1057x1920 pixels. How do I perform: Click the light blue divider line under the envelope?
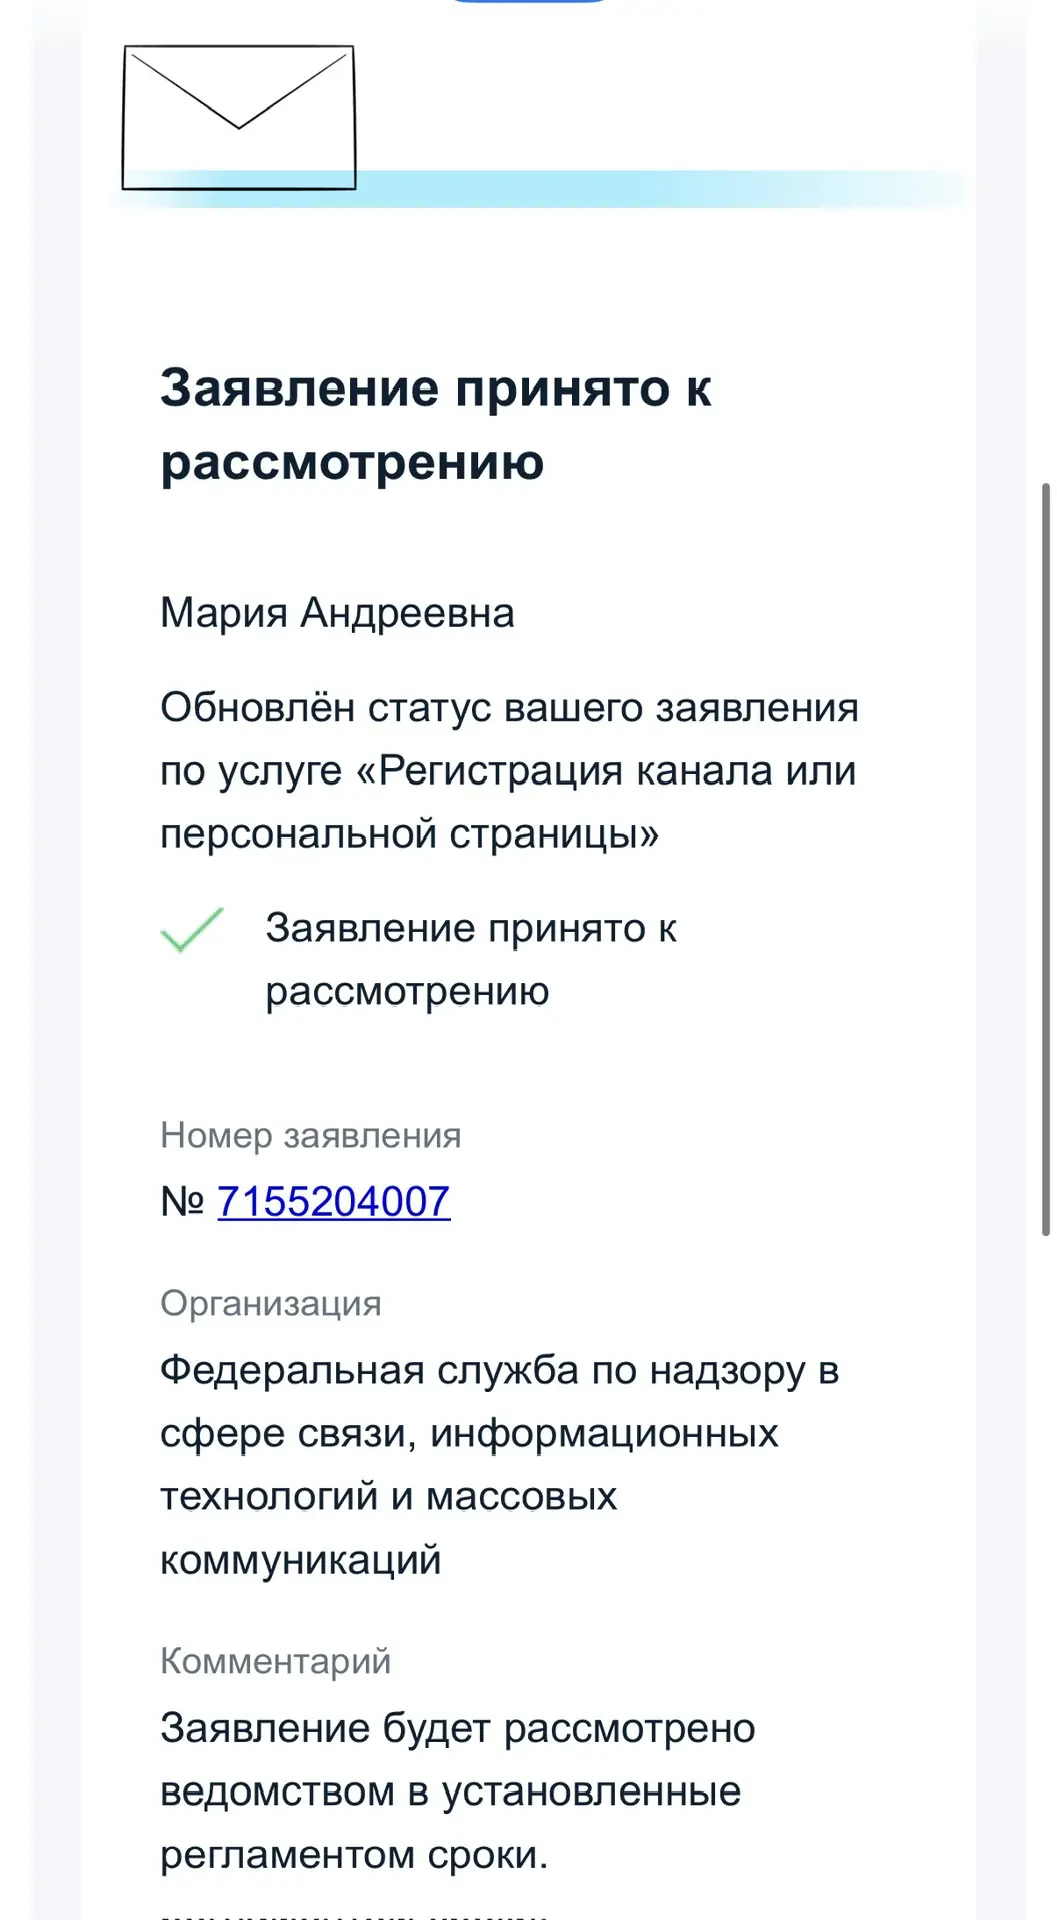540,189
